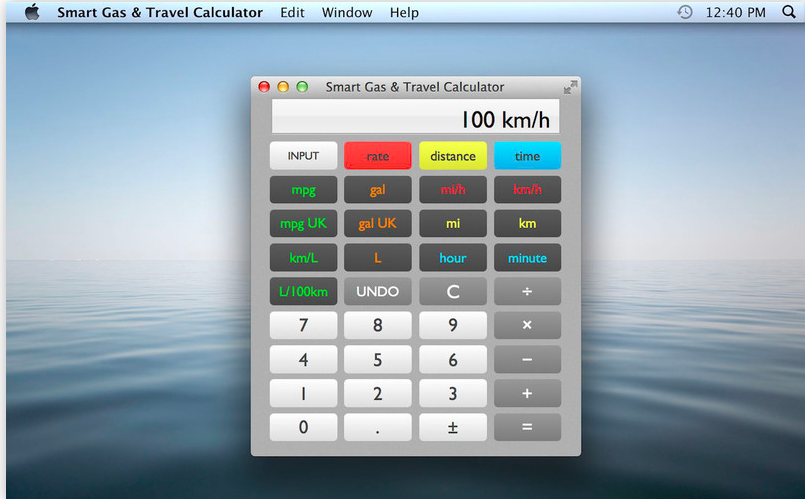Select the yellow distance mode button

click(452, 156)
